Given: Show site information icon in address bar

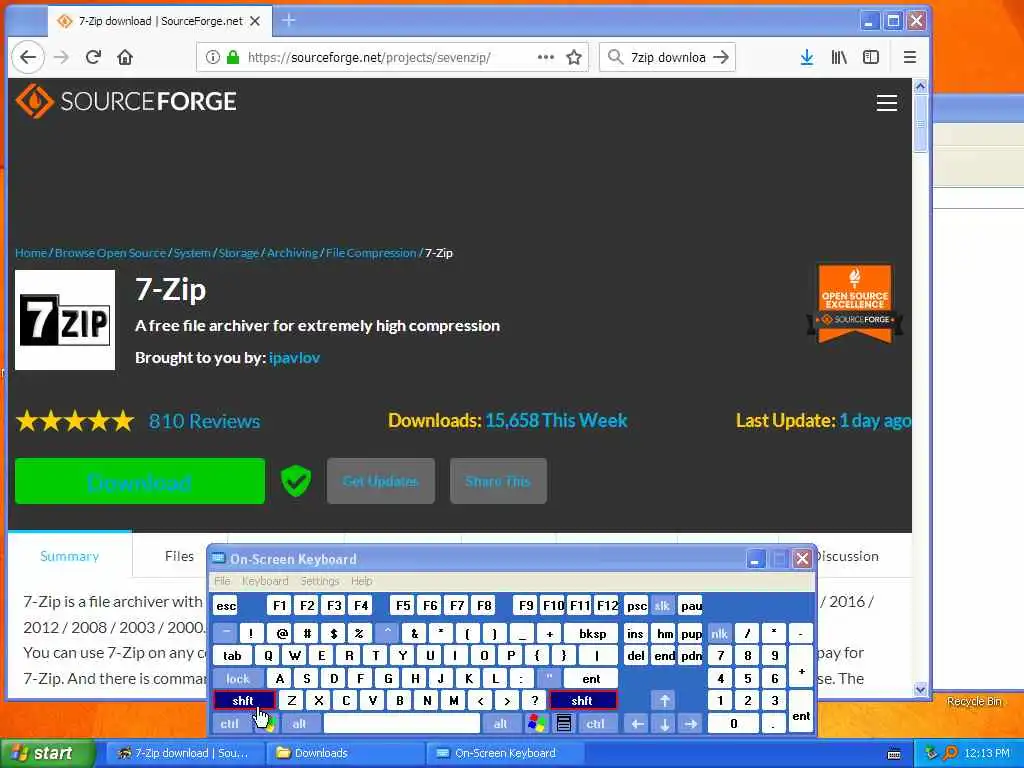Looking at the screenshot, I should pyautogui.click(x=212, y=57).
